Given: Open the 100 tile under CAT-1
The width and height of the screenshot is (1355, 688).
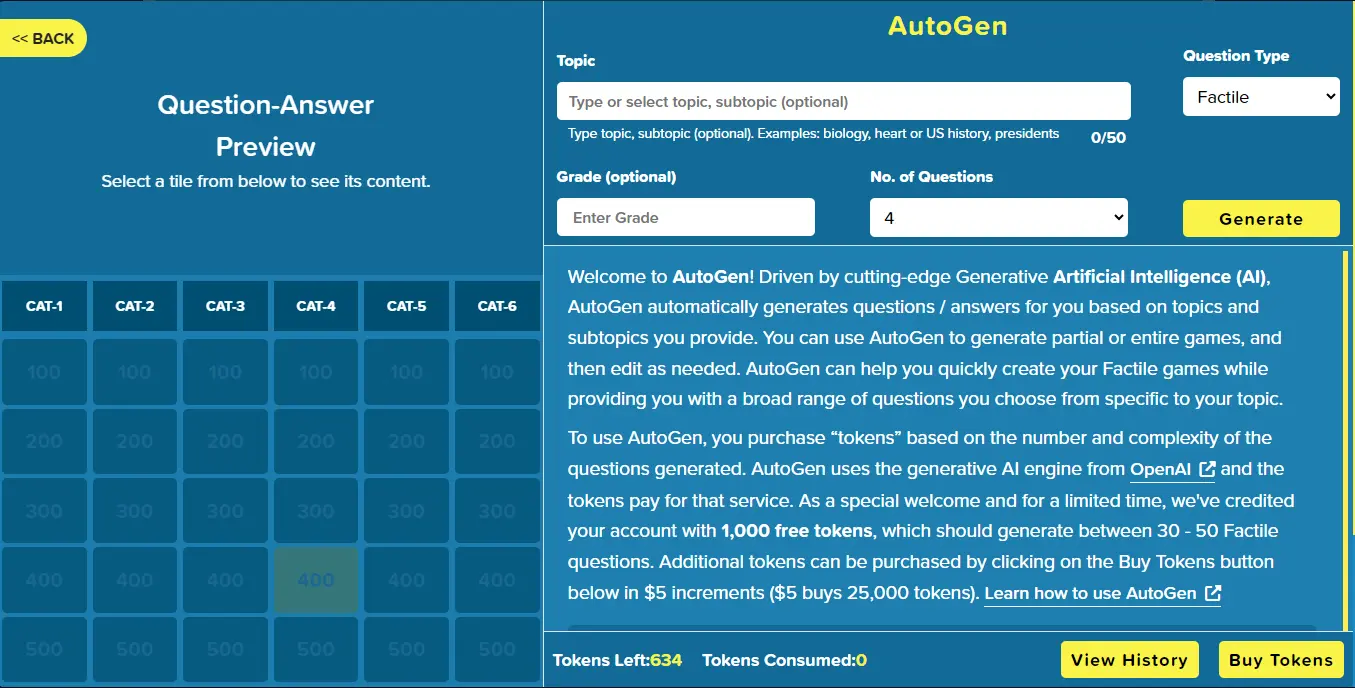Looking at the screenshot, I should tap(45, 372).
